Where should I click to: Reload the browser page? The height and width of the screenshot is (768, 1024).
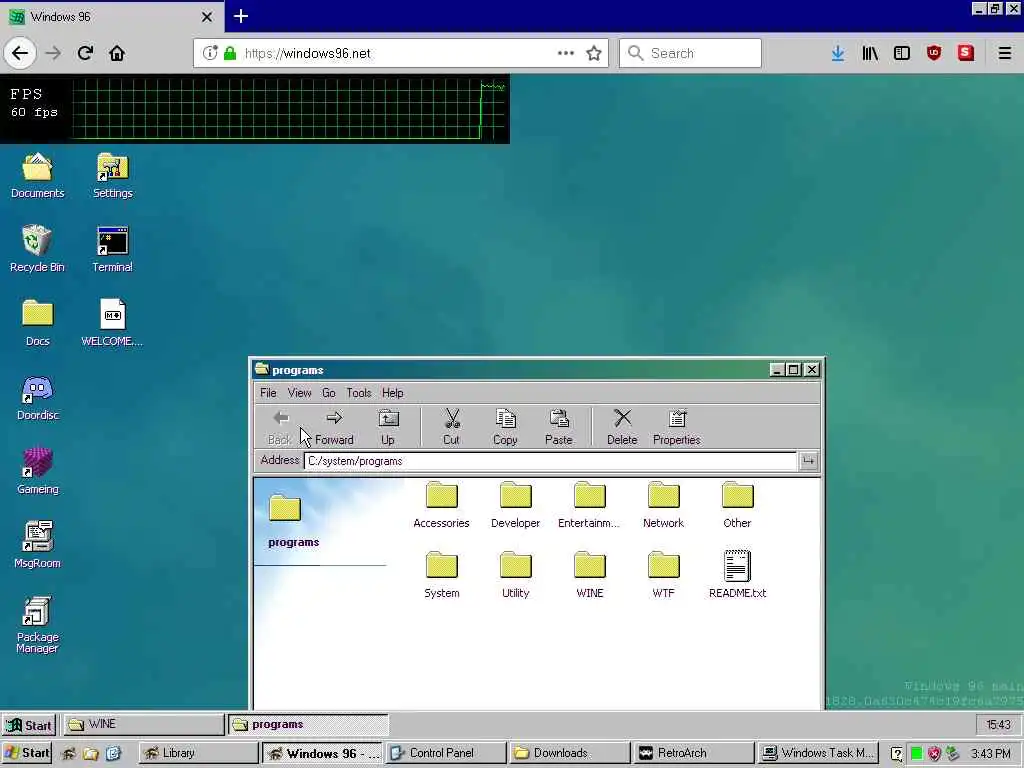pyautogui.click(x=85, y=53)
